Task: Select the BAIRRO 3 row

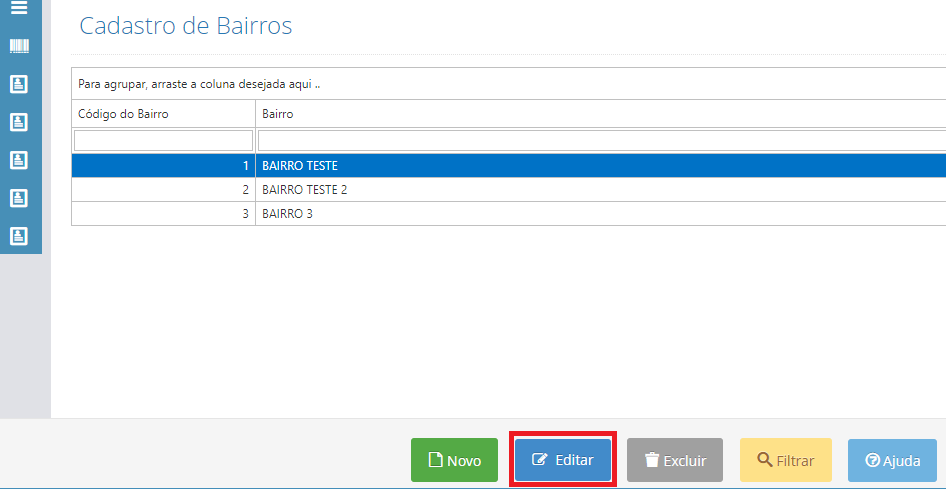Action: coord(509,214)
